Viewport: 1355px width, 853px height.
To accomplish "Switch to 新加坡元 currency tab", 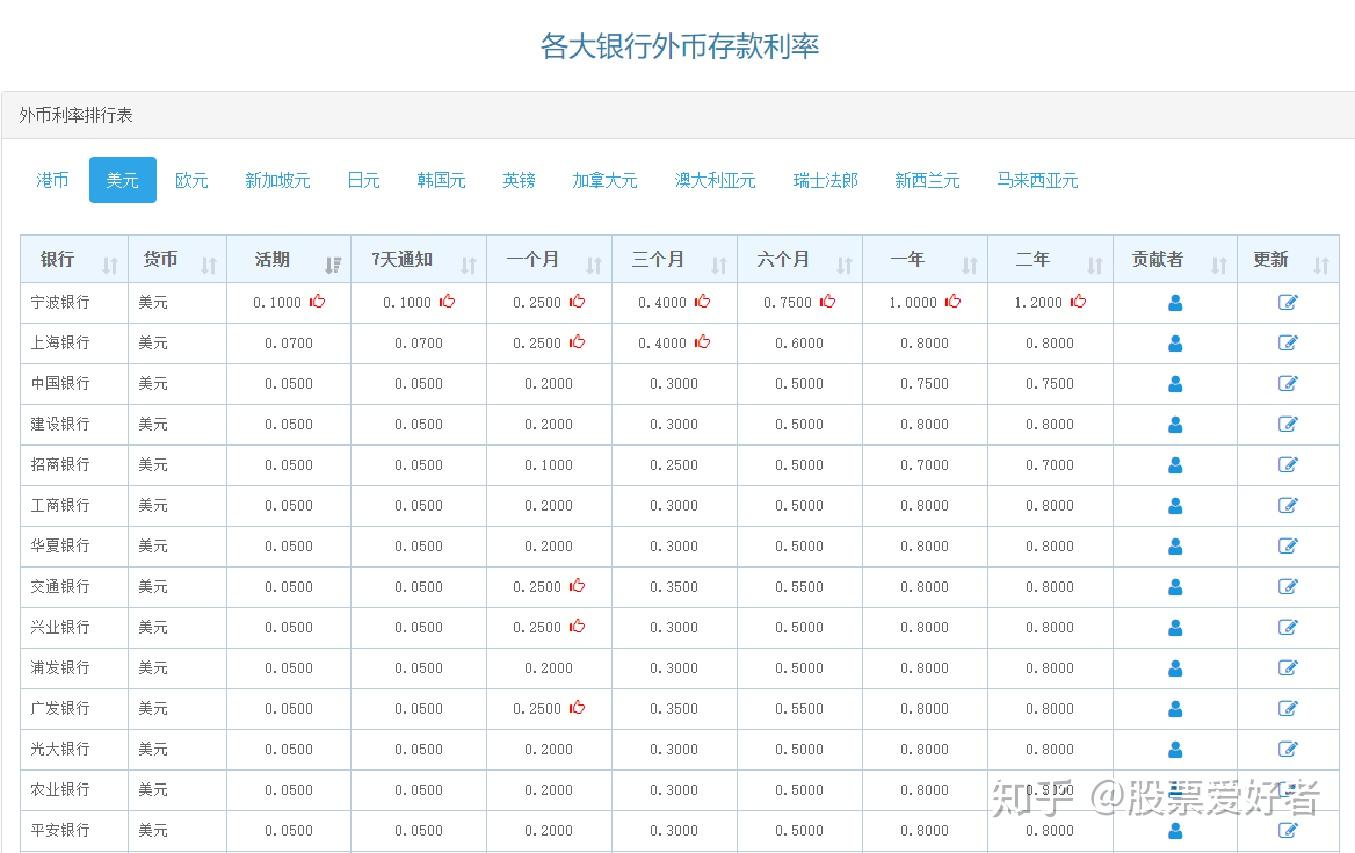I will pos(278,180).
